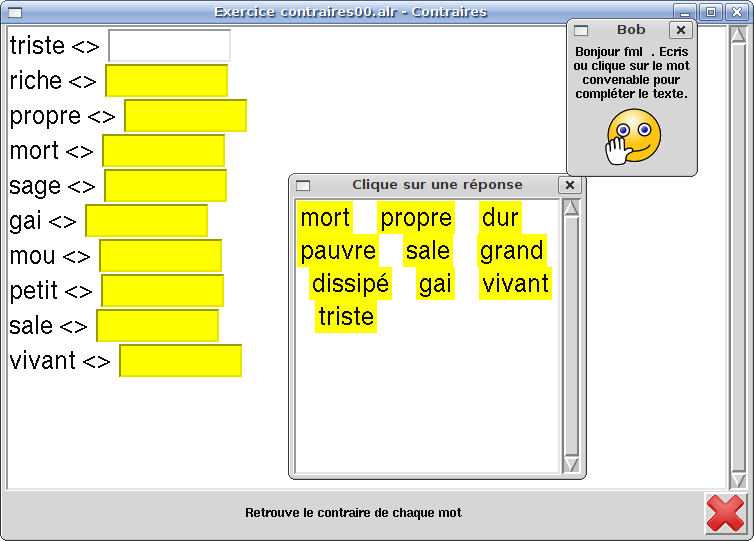Minimize the main Contraires window
Screen dimensions: 754x541
click(685, 12)
